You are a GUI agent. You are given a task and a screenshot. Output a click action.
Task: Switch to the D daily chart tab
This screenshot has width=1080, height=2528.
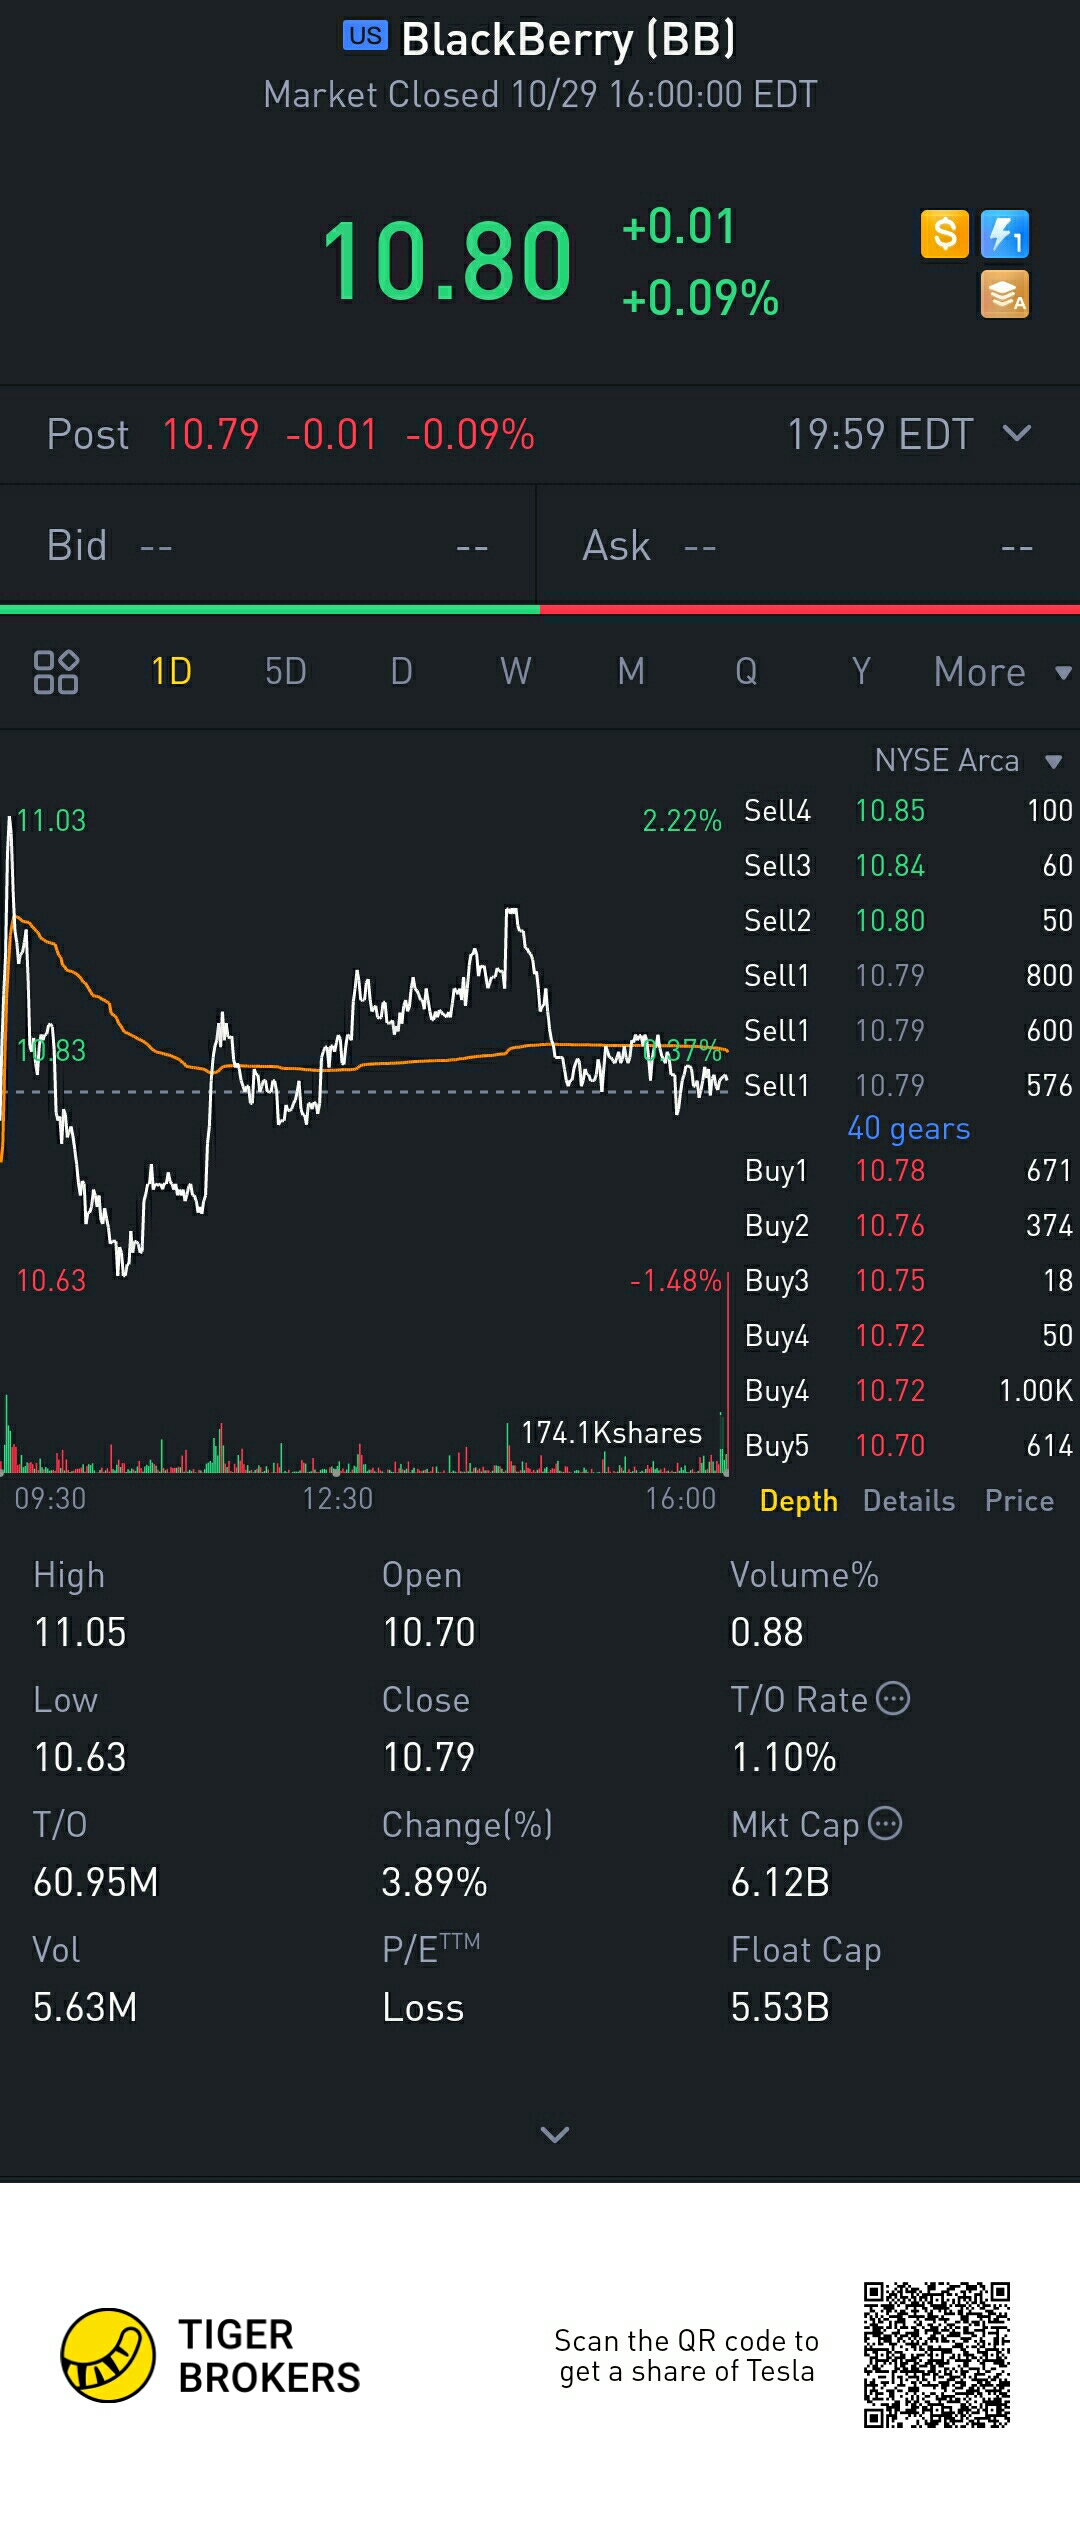pyautogui.click(x=401, y=671)
